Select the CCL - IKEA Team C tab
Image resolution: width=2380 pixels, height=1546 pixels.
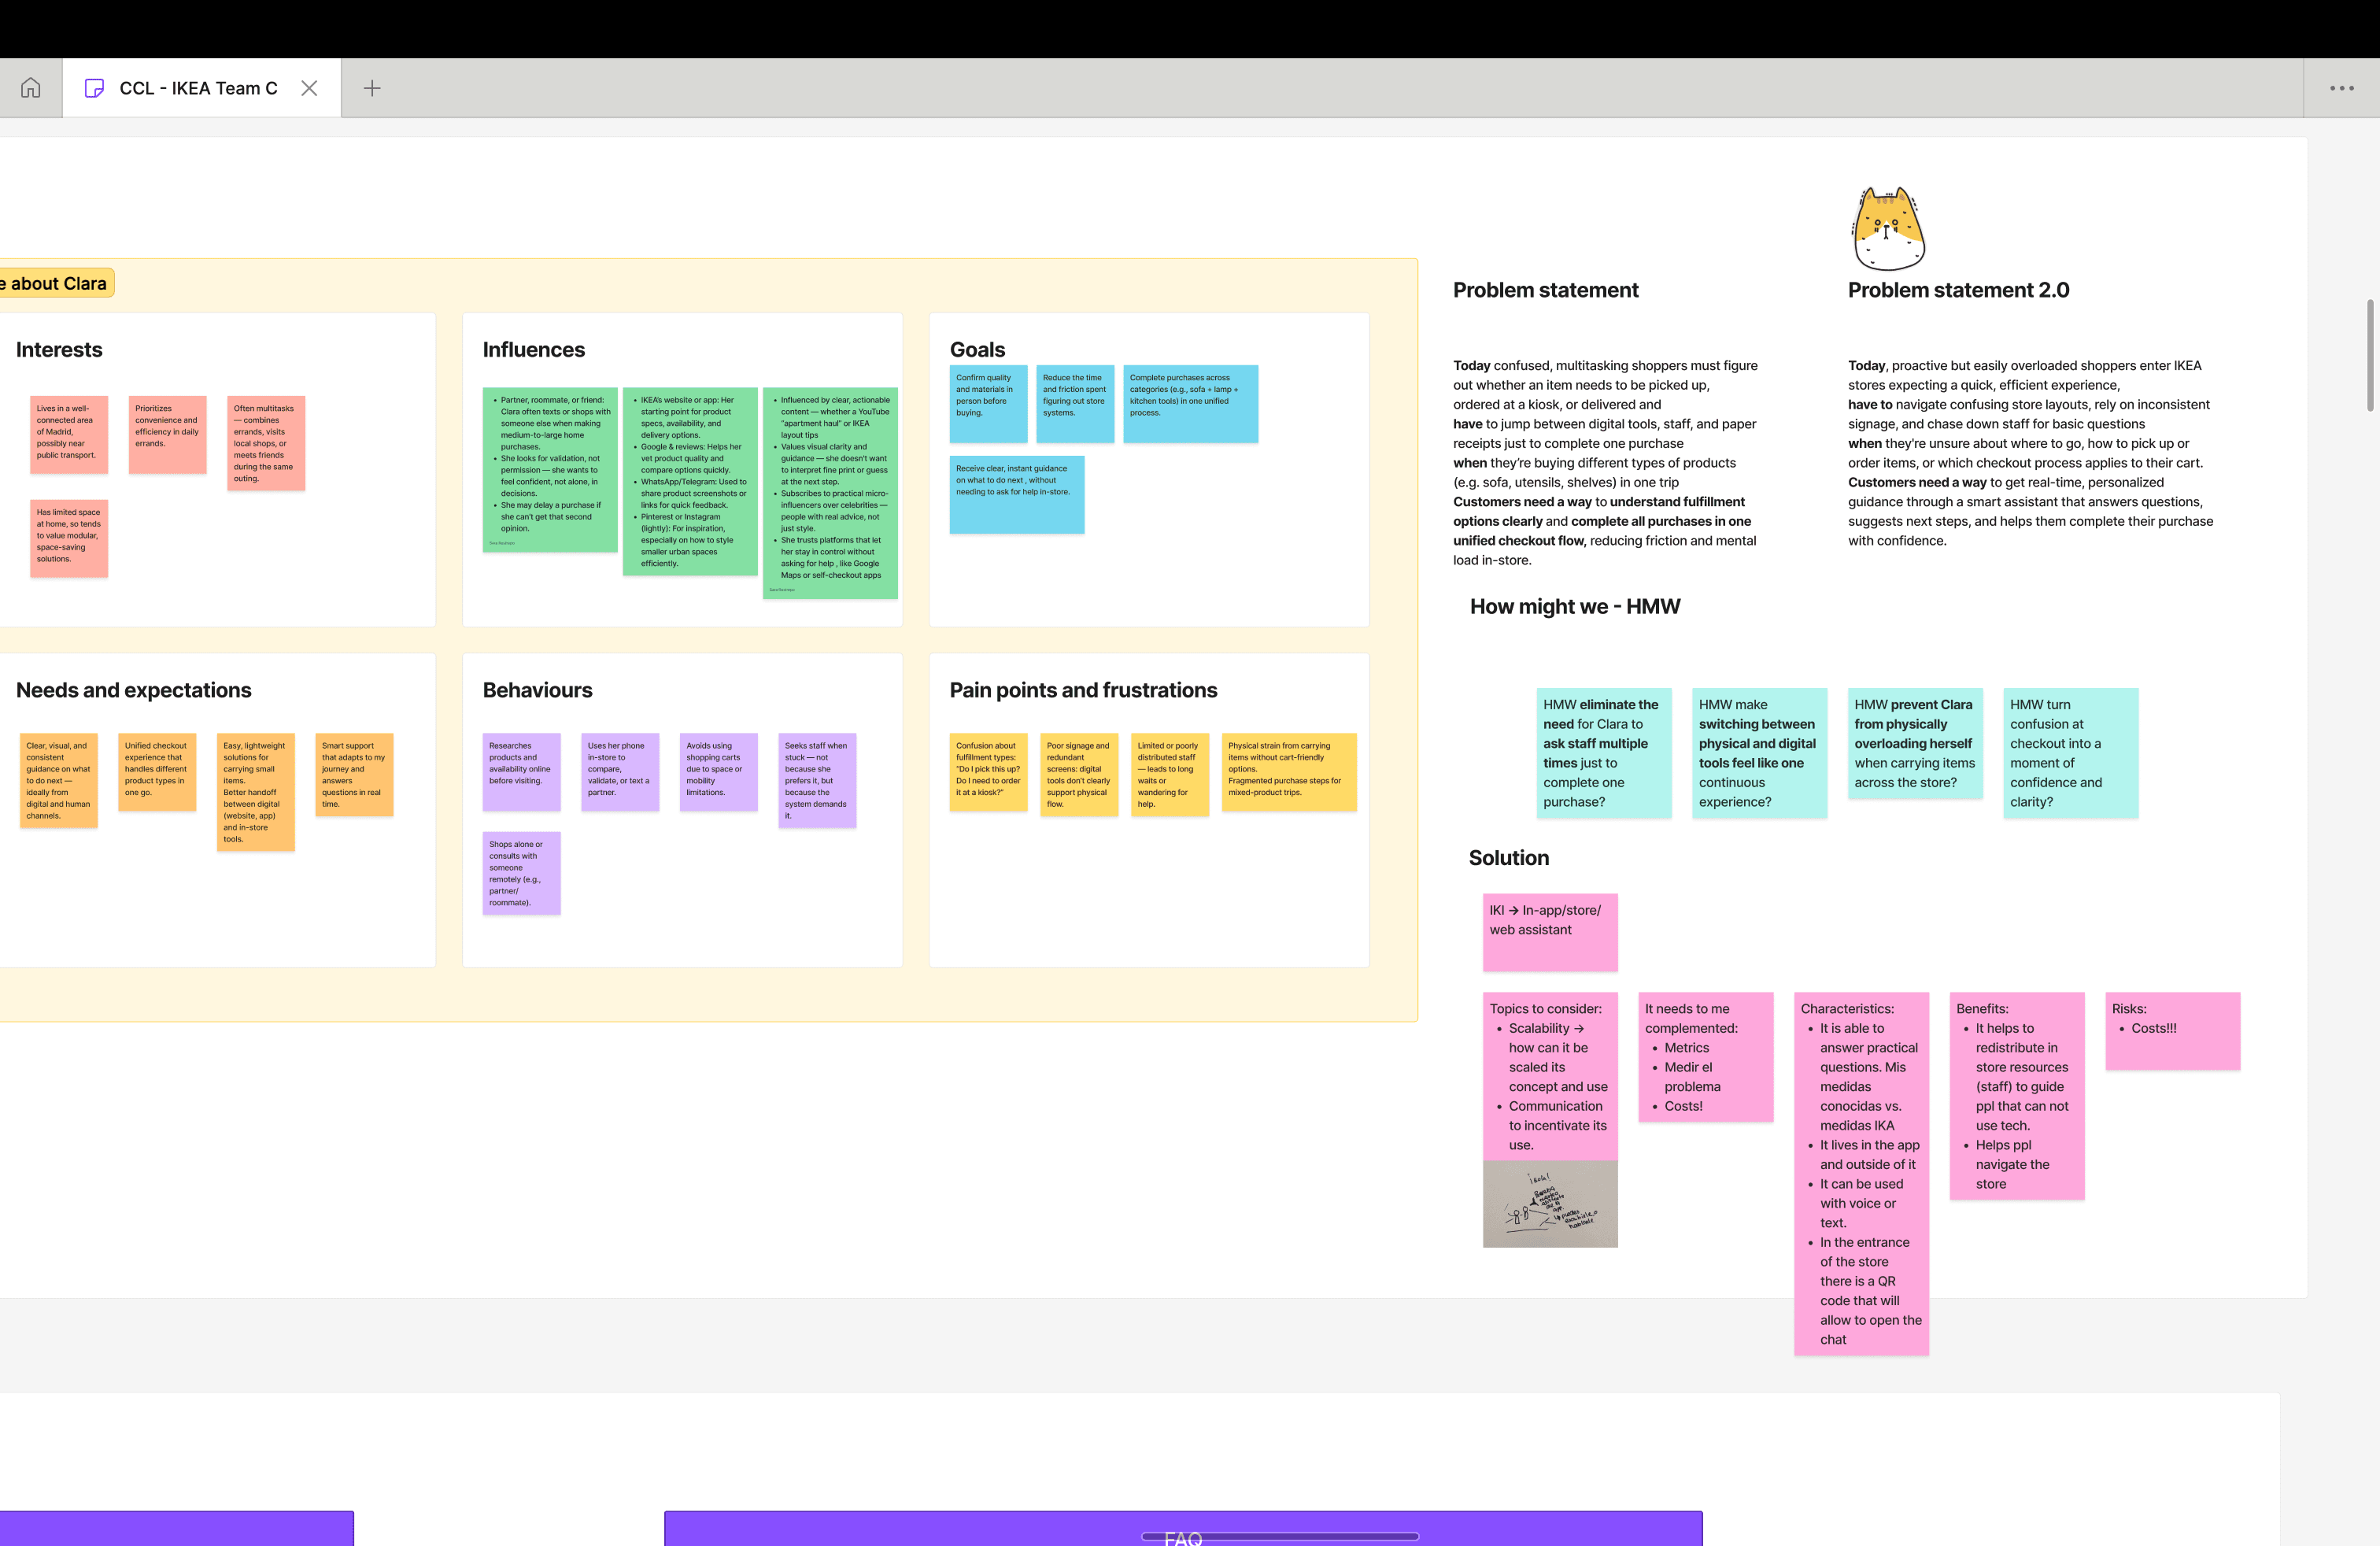(198, 88)
